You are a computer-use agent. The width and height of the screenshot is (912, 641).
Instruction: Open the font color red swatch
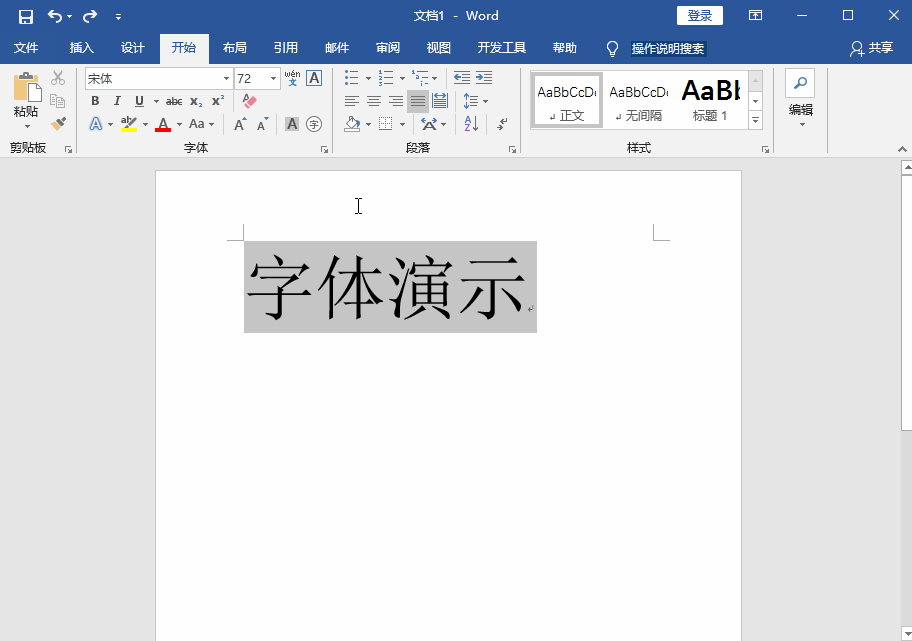click(x=163, y=123)
